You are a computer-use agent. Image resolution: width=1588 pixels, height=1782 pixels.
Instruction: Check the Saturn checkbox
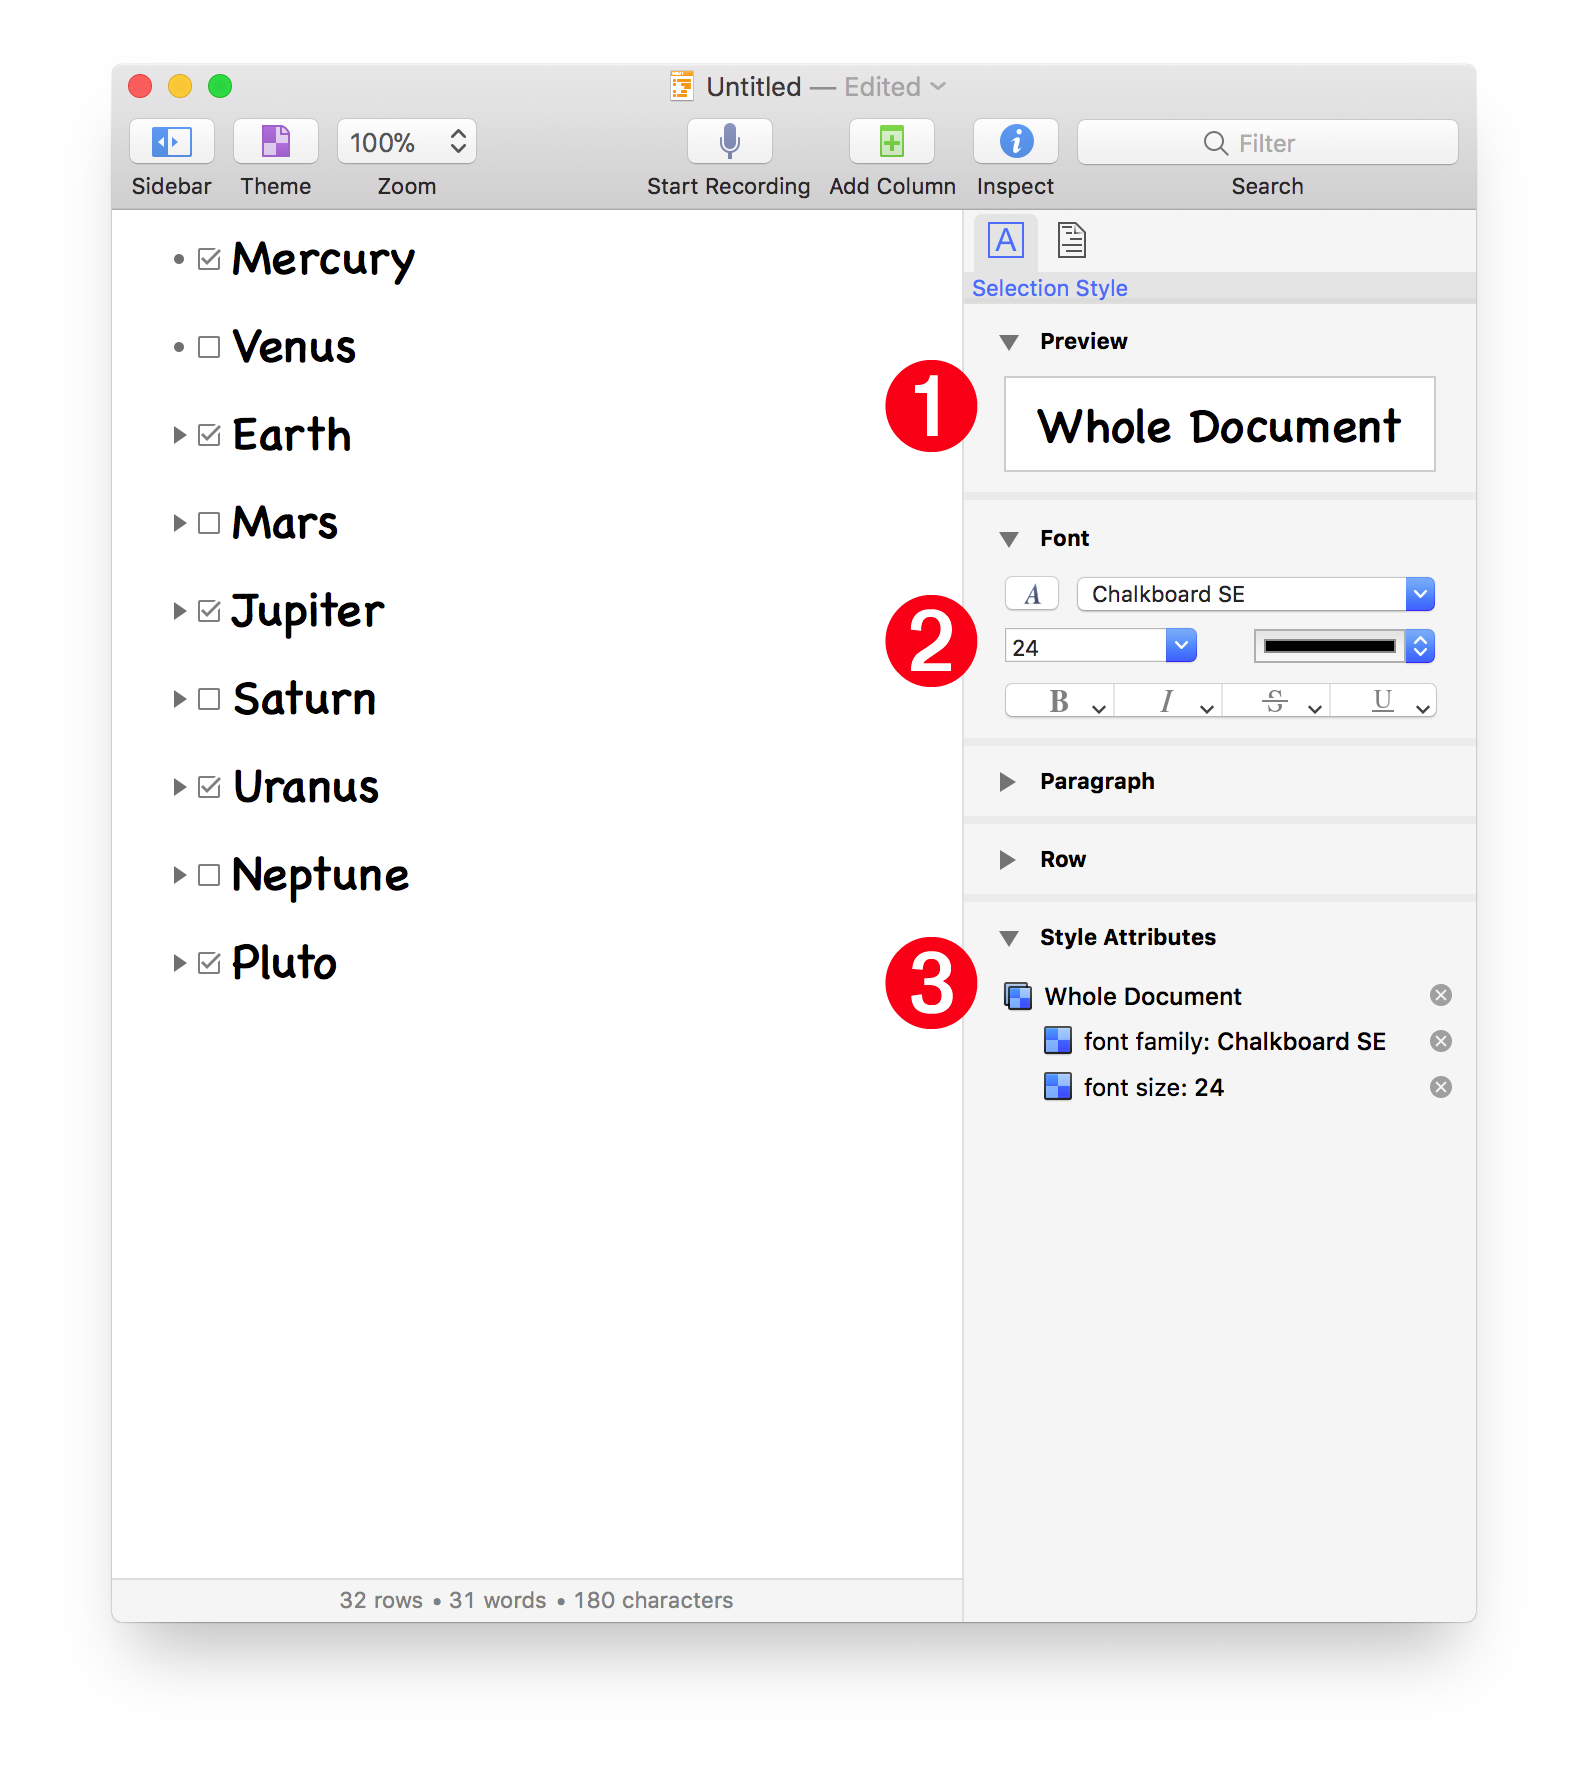point(209,700)
